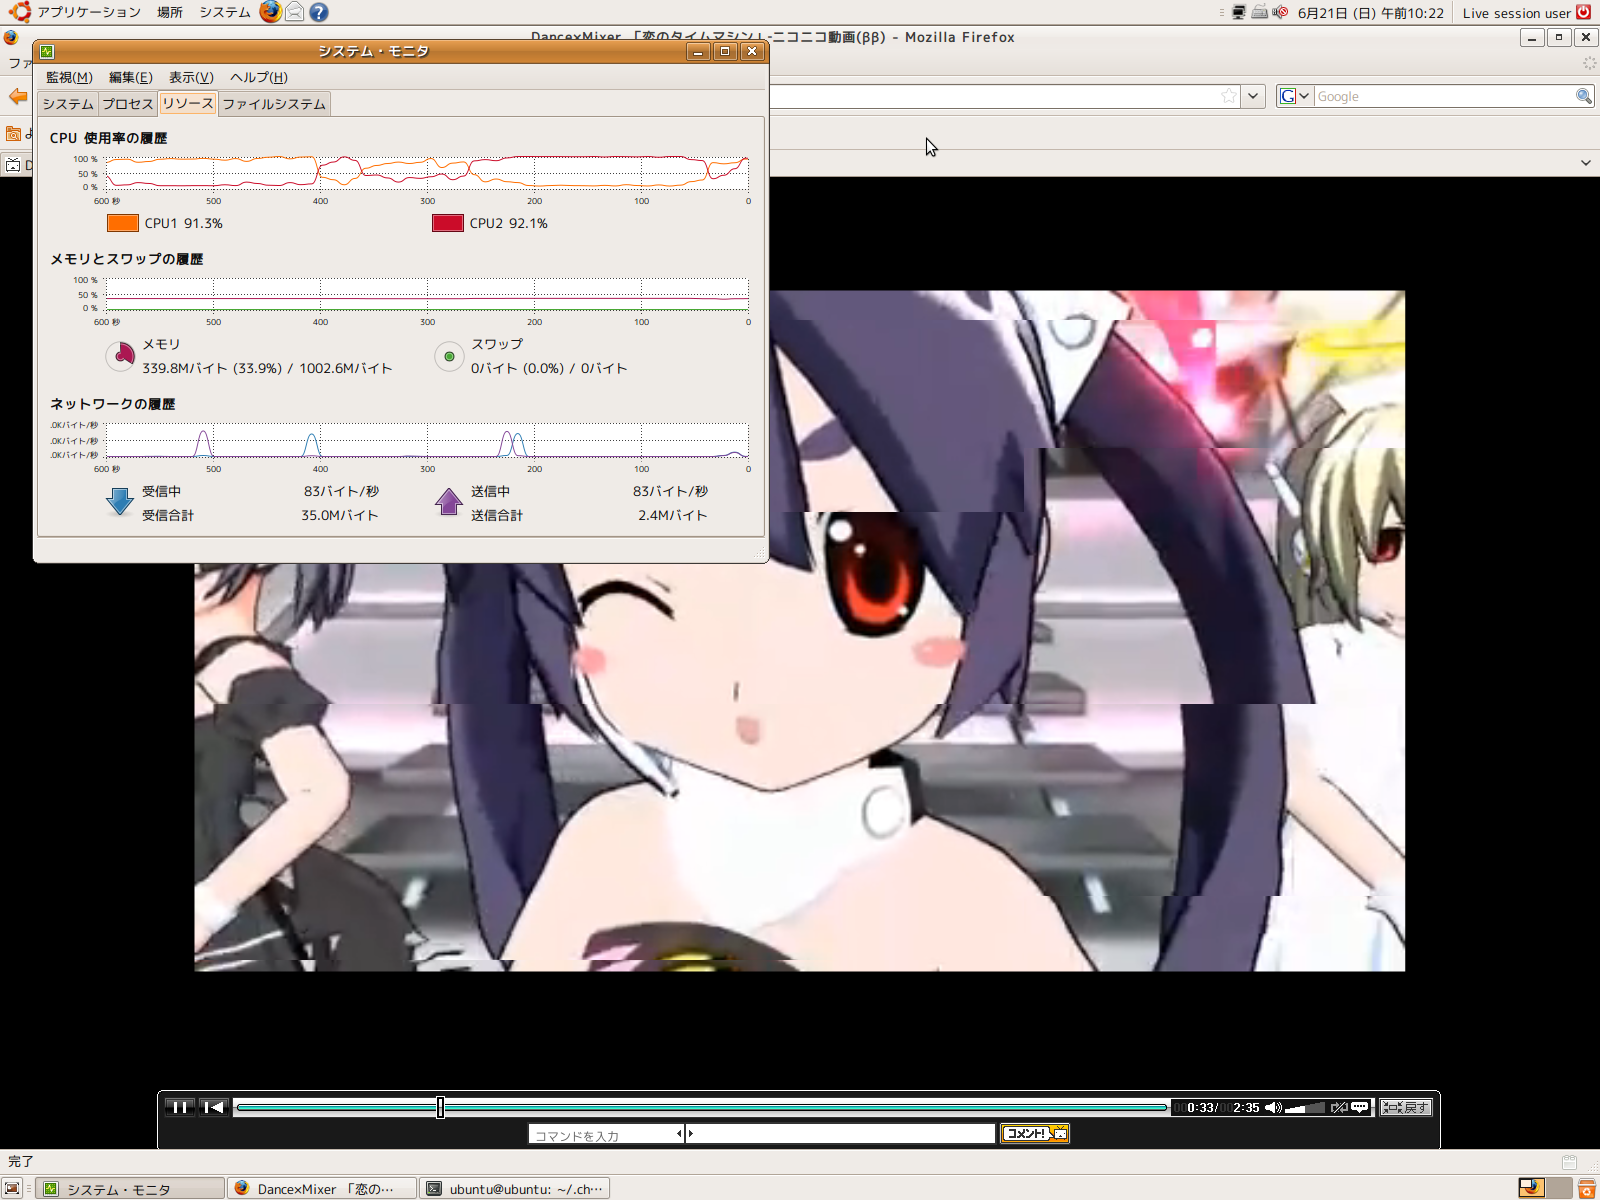Screen dimensions: 1600x1200
Task: Click the date and time clock
Action: click(x=1370, y=13)
